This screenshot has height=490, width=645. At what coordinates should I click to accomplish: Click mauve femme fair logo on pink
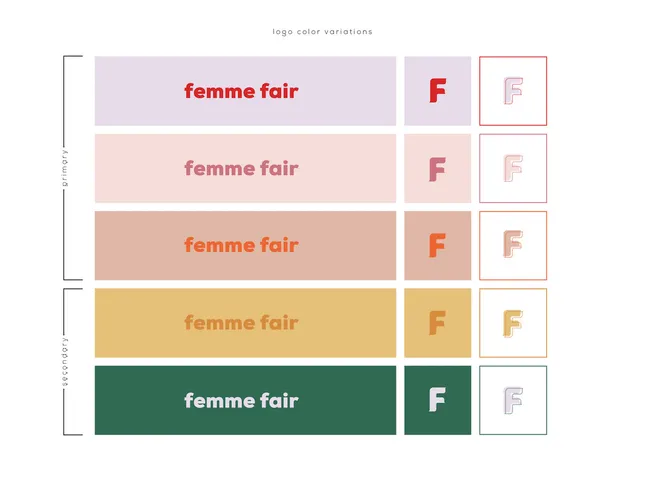pos(241,168)
